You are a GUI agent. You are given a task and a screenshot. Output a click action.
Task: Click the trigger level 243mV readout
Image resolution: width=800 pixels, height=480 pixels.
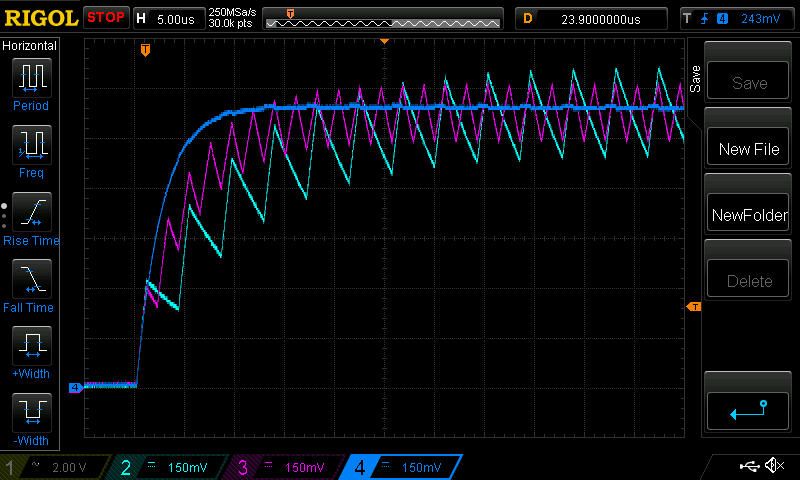click(760, 19)
